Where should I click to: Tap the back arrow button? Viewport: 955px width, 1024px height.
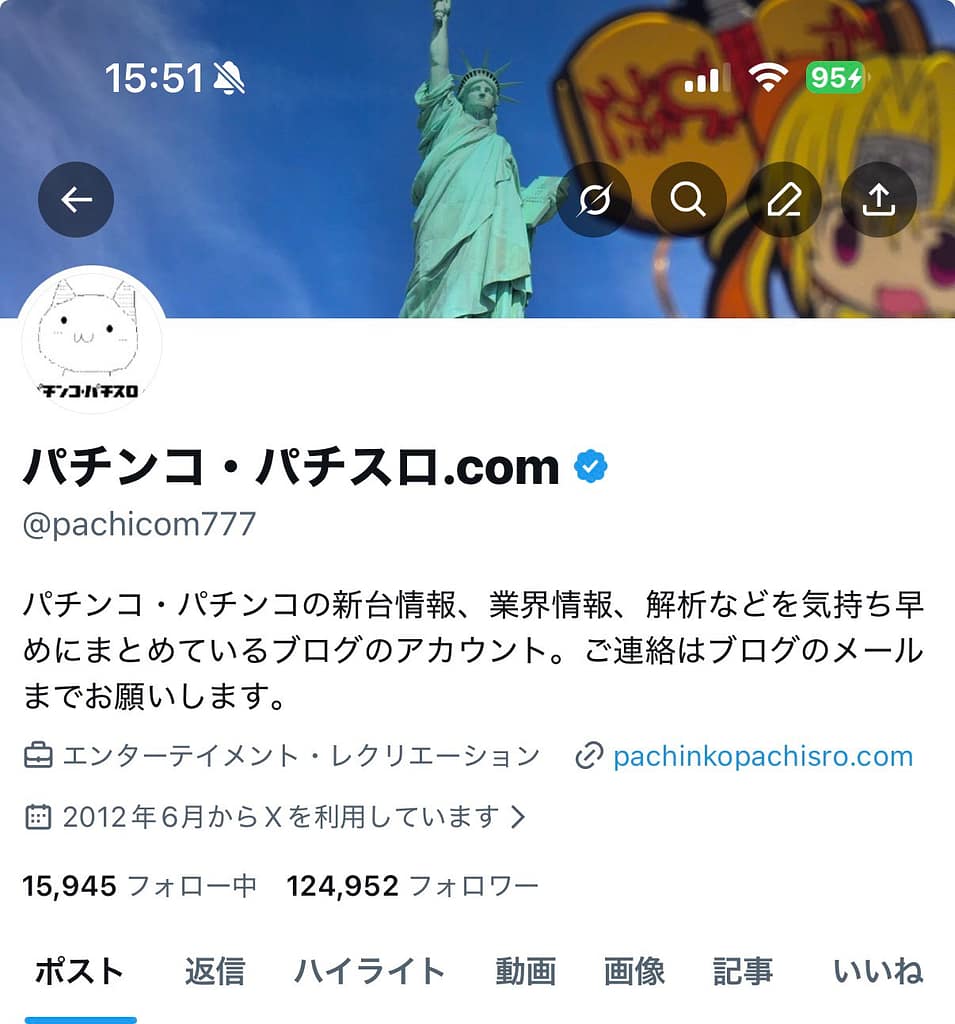pos(76,200)
